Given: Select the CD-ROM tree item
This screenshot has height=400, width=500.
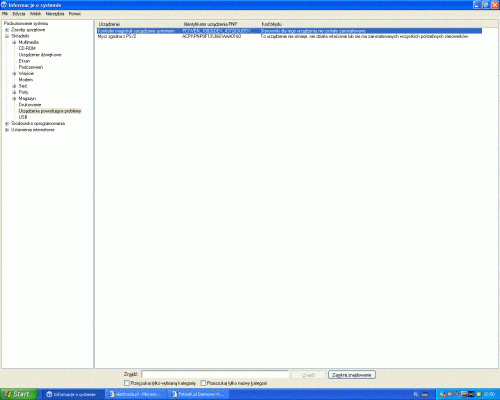Looking at the screenshot, I should 27,48.
